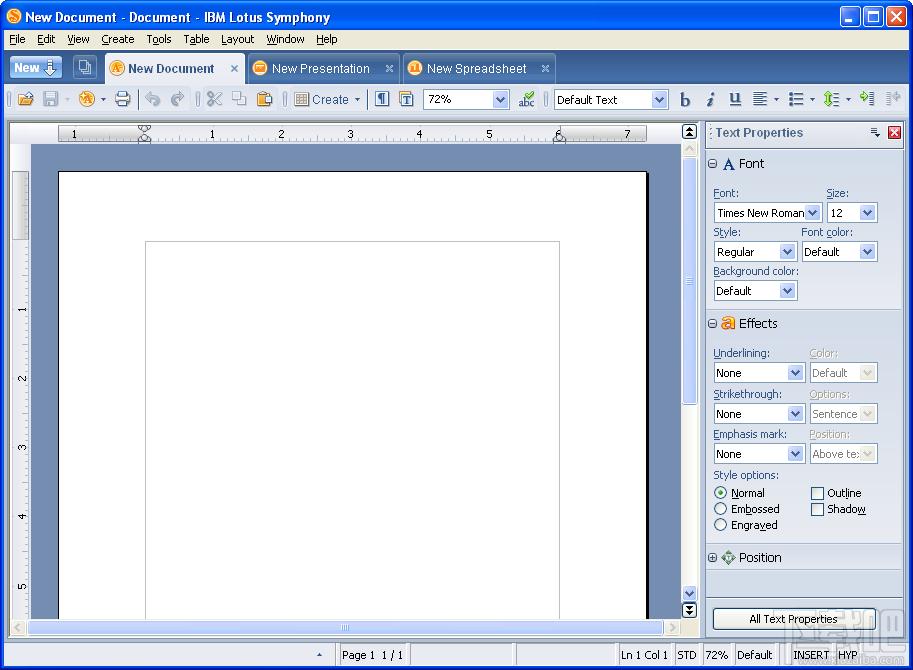Undo the last action

pyautogui.click(x=153, y=99)
